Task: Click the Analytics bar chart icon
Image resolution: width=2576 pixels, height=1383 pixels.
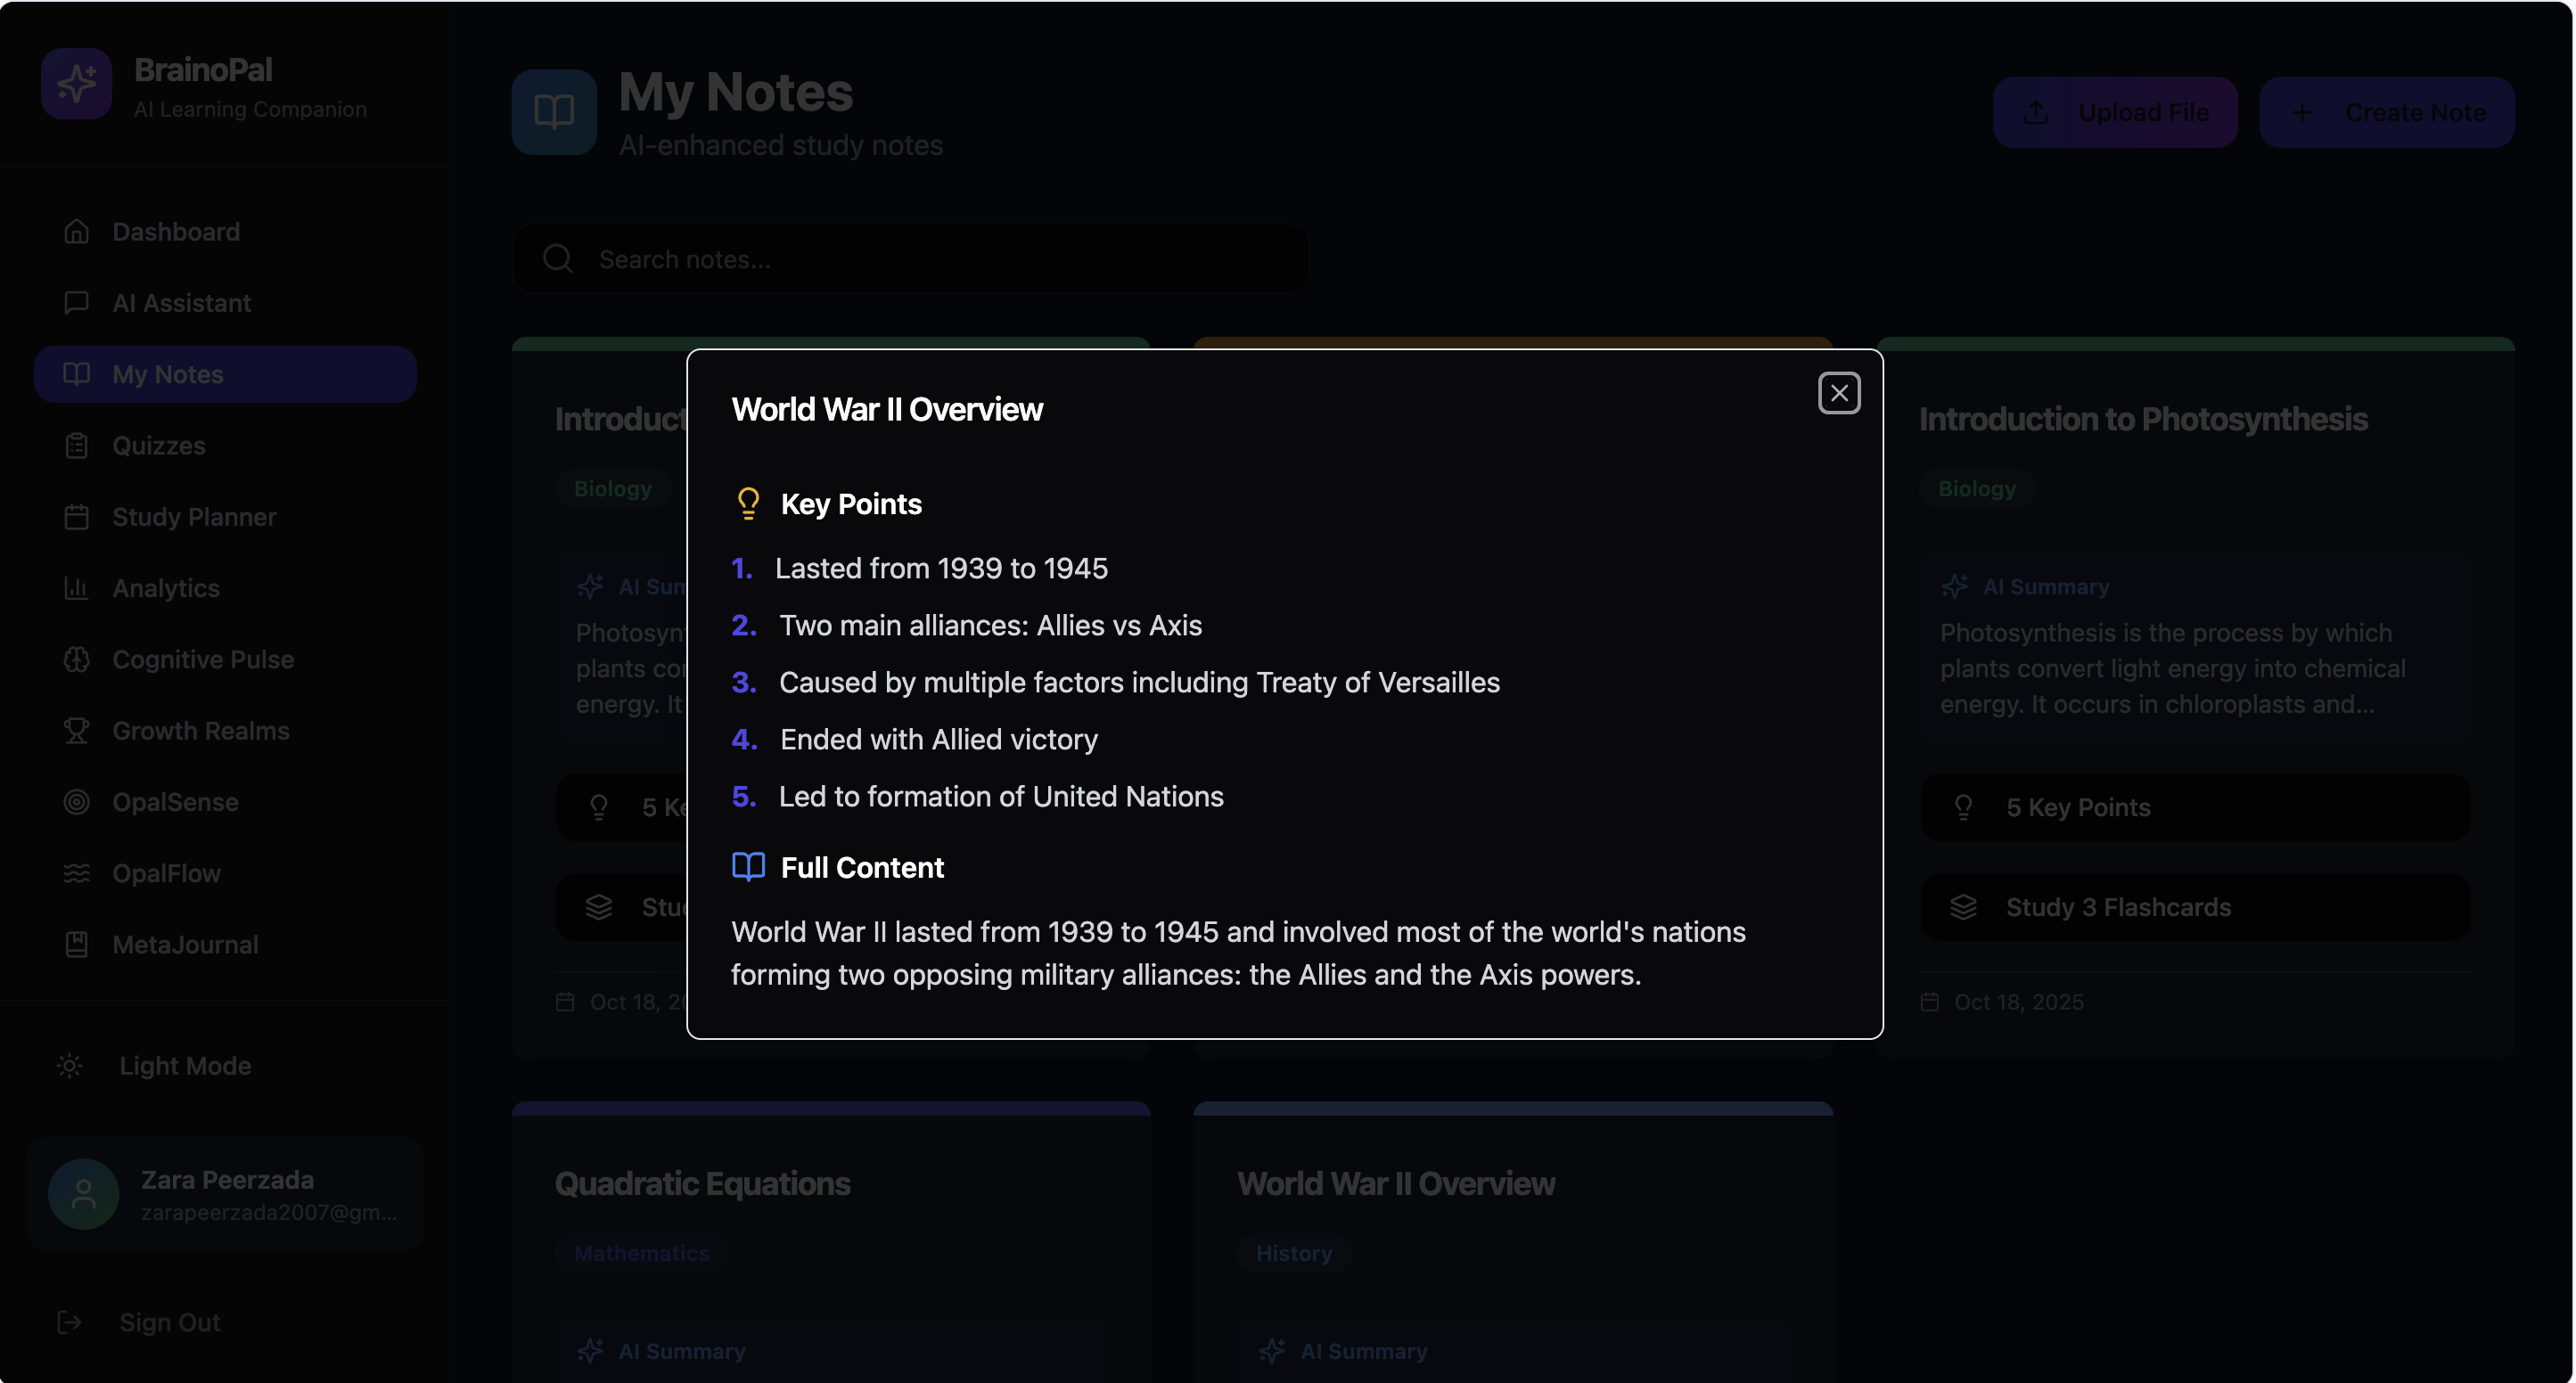Action: 76,588
